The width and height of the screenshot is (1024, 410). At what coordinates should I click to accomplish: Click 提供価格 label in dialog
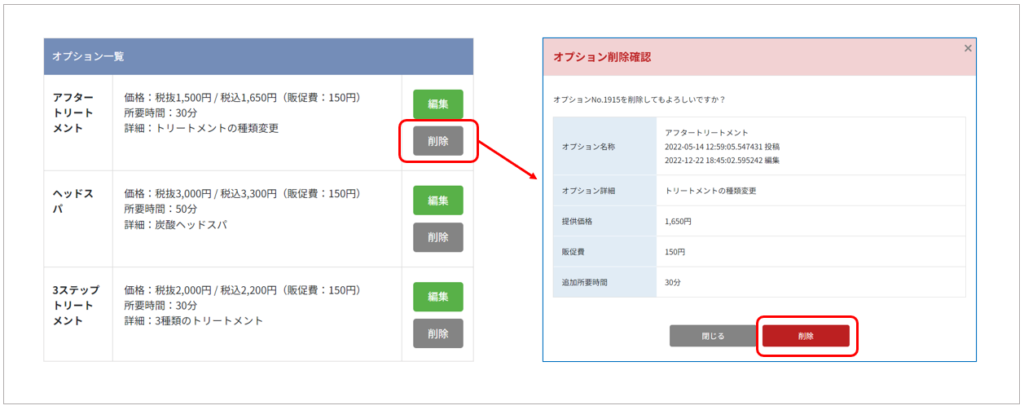point(577,221)
